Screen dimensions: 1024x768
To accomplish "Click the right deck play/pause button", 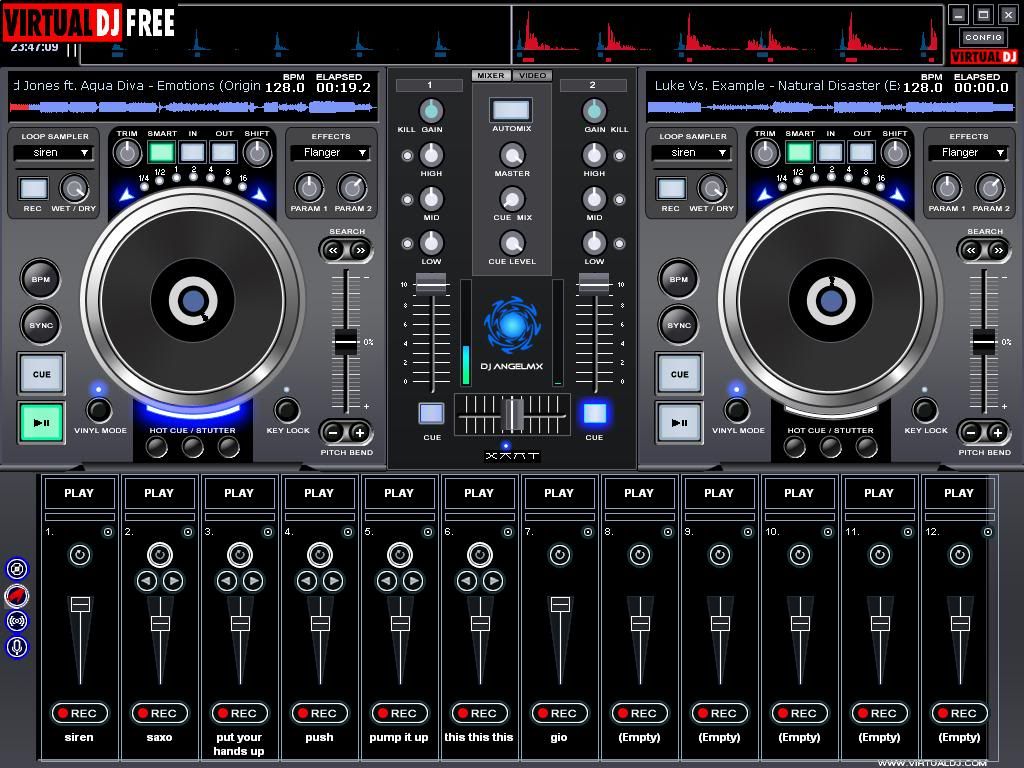I will click(679, 423).
